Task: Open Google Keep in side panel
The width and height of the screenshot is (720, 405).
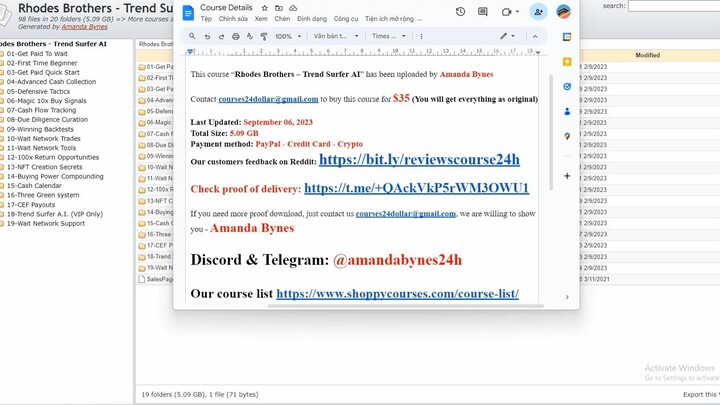Action: (567, 61)
